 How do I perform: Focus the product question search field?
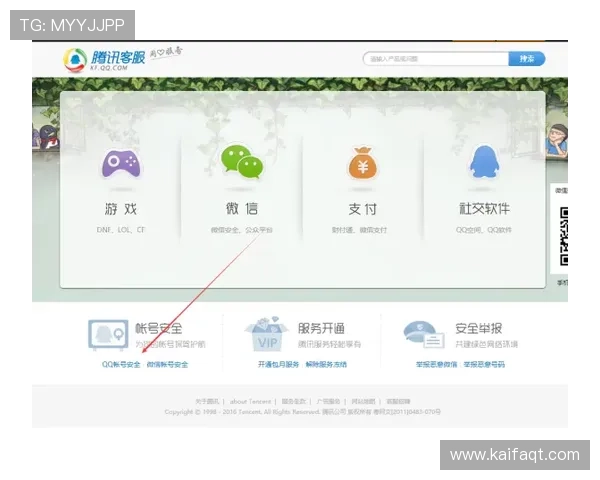click(x=436, y=59)
